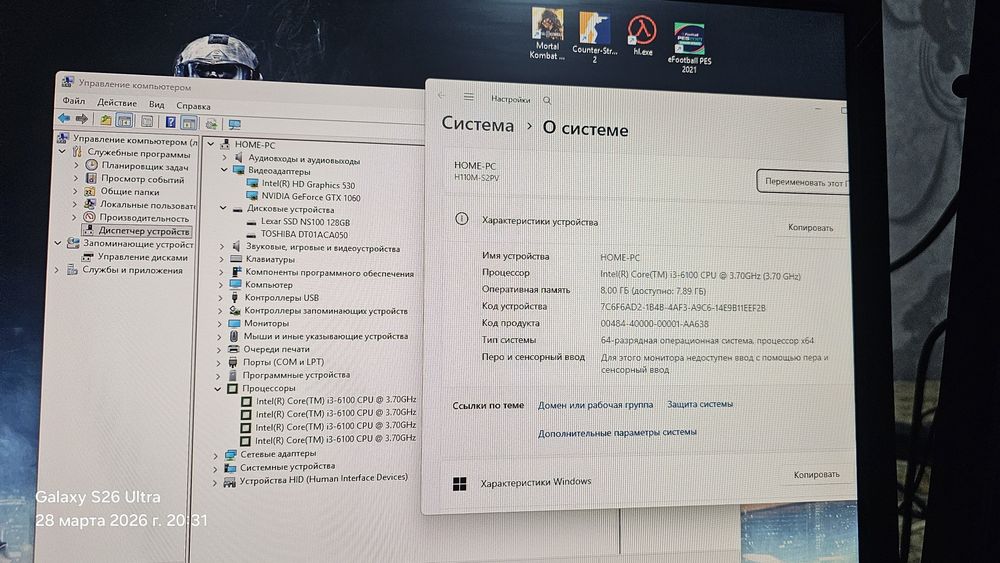Click the Windows logo beside Характеристики Windows
The image size is (1000, 563).
pyautogui.click(x=459, y=484)
